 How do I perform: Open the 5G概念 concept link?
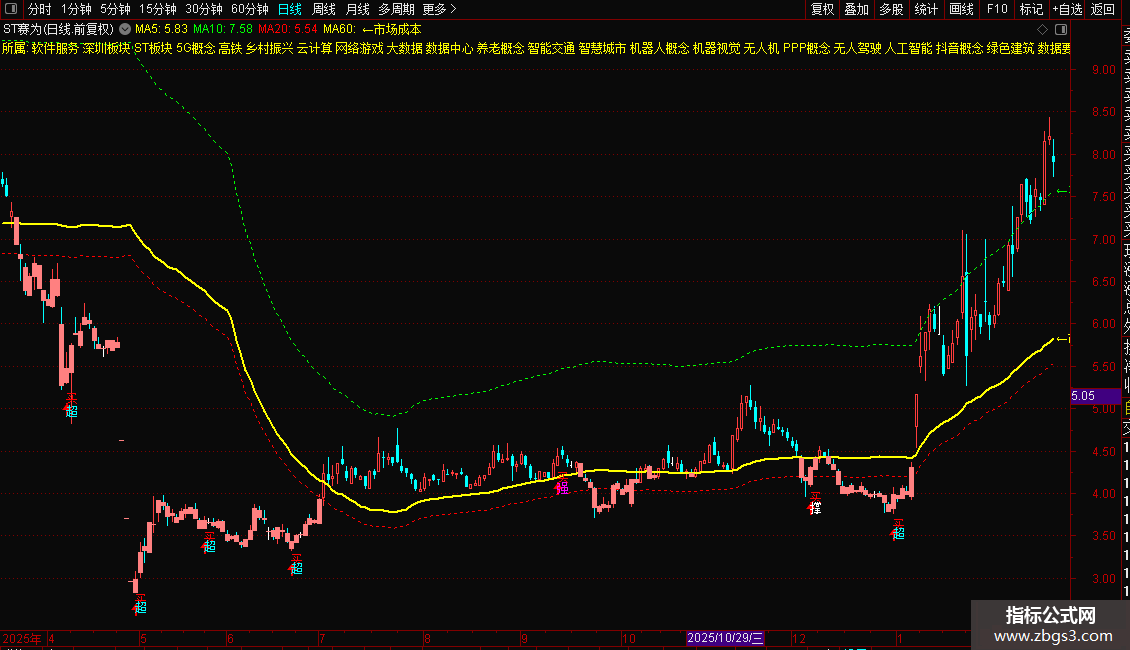[195, 48]
